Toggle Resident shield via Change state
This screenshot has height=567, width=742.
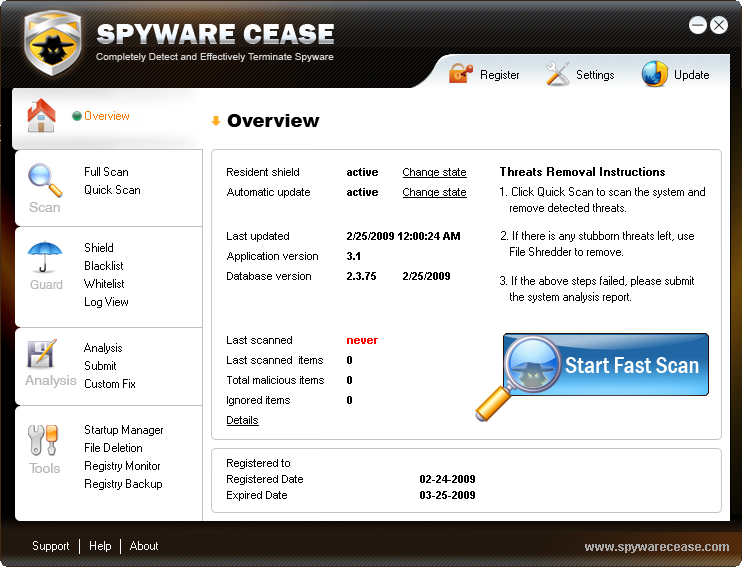pyautogui.click(x=434, y=172)
